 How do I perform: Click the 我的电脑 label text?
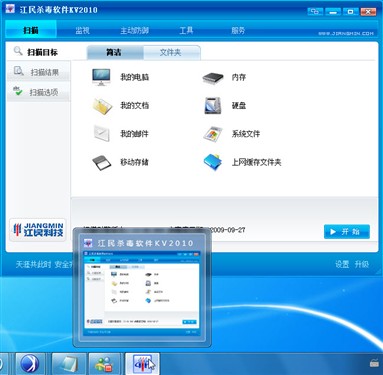134,77
